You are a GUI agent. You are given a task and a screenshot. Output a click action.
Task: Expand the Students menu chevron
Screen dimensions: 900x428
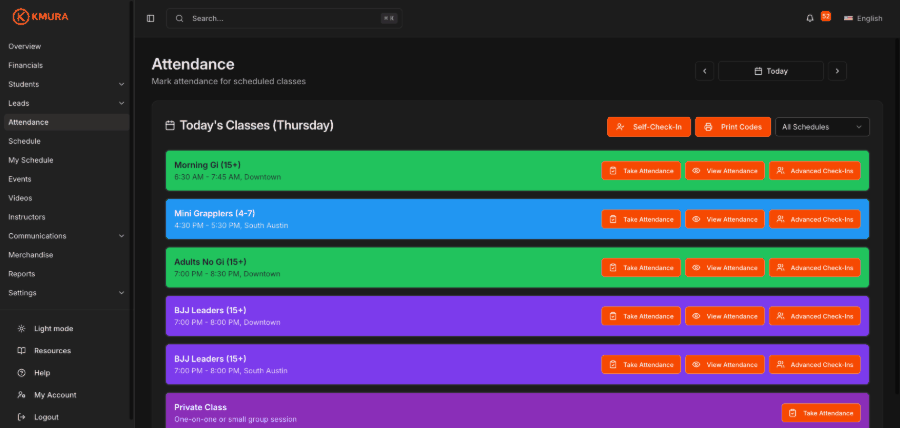click(121, 84)
